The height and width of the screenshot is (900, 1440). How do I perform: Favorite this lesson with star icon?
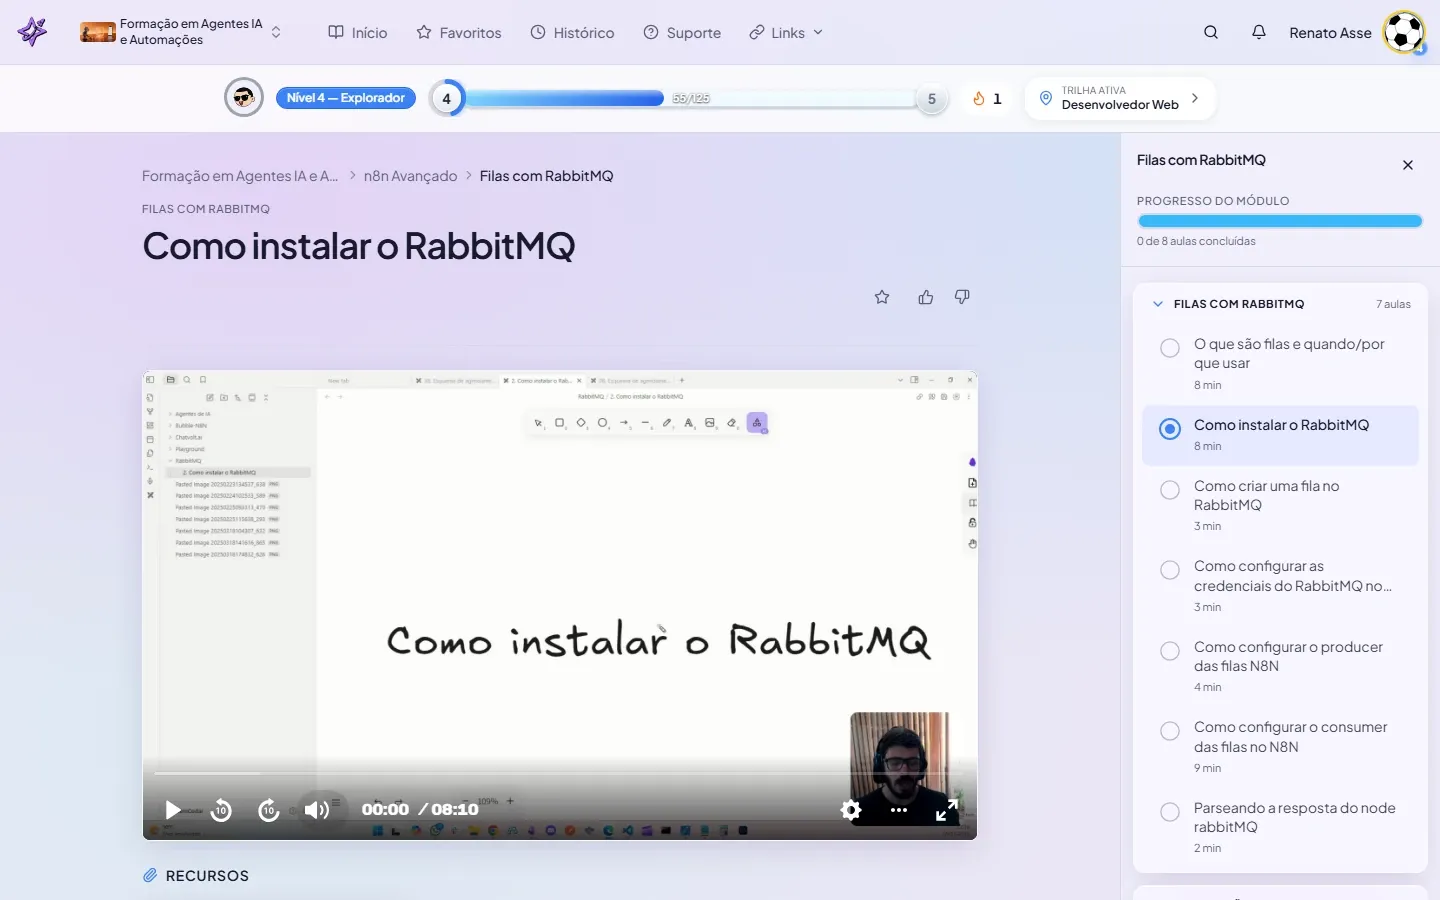point(882,297)
